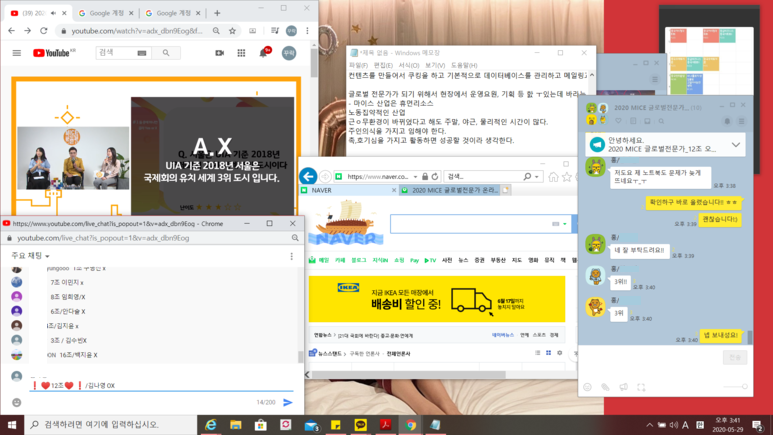This screenshot has width=773, height=435.
Task: Open KakaoTalk from taskbar
Action: [x=360, y=425]
